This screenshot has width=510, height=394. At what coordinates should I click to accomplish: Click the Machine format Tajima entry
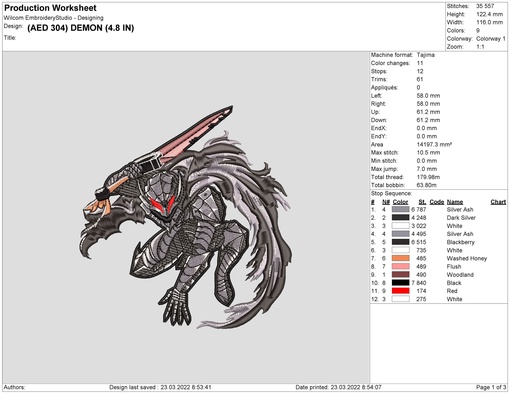pos(403,55)
